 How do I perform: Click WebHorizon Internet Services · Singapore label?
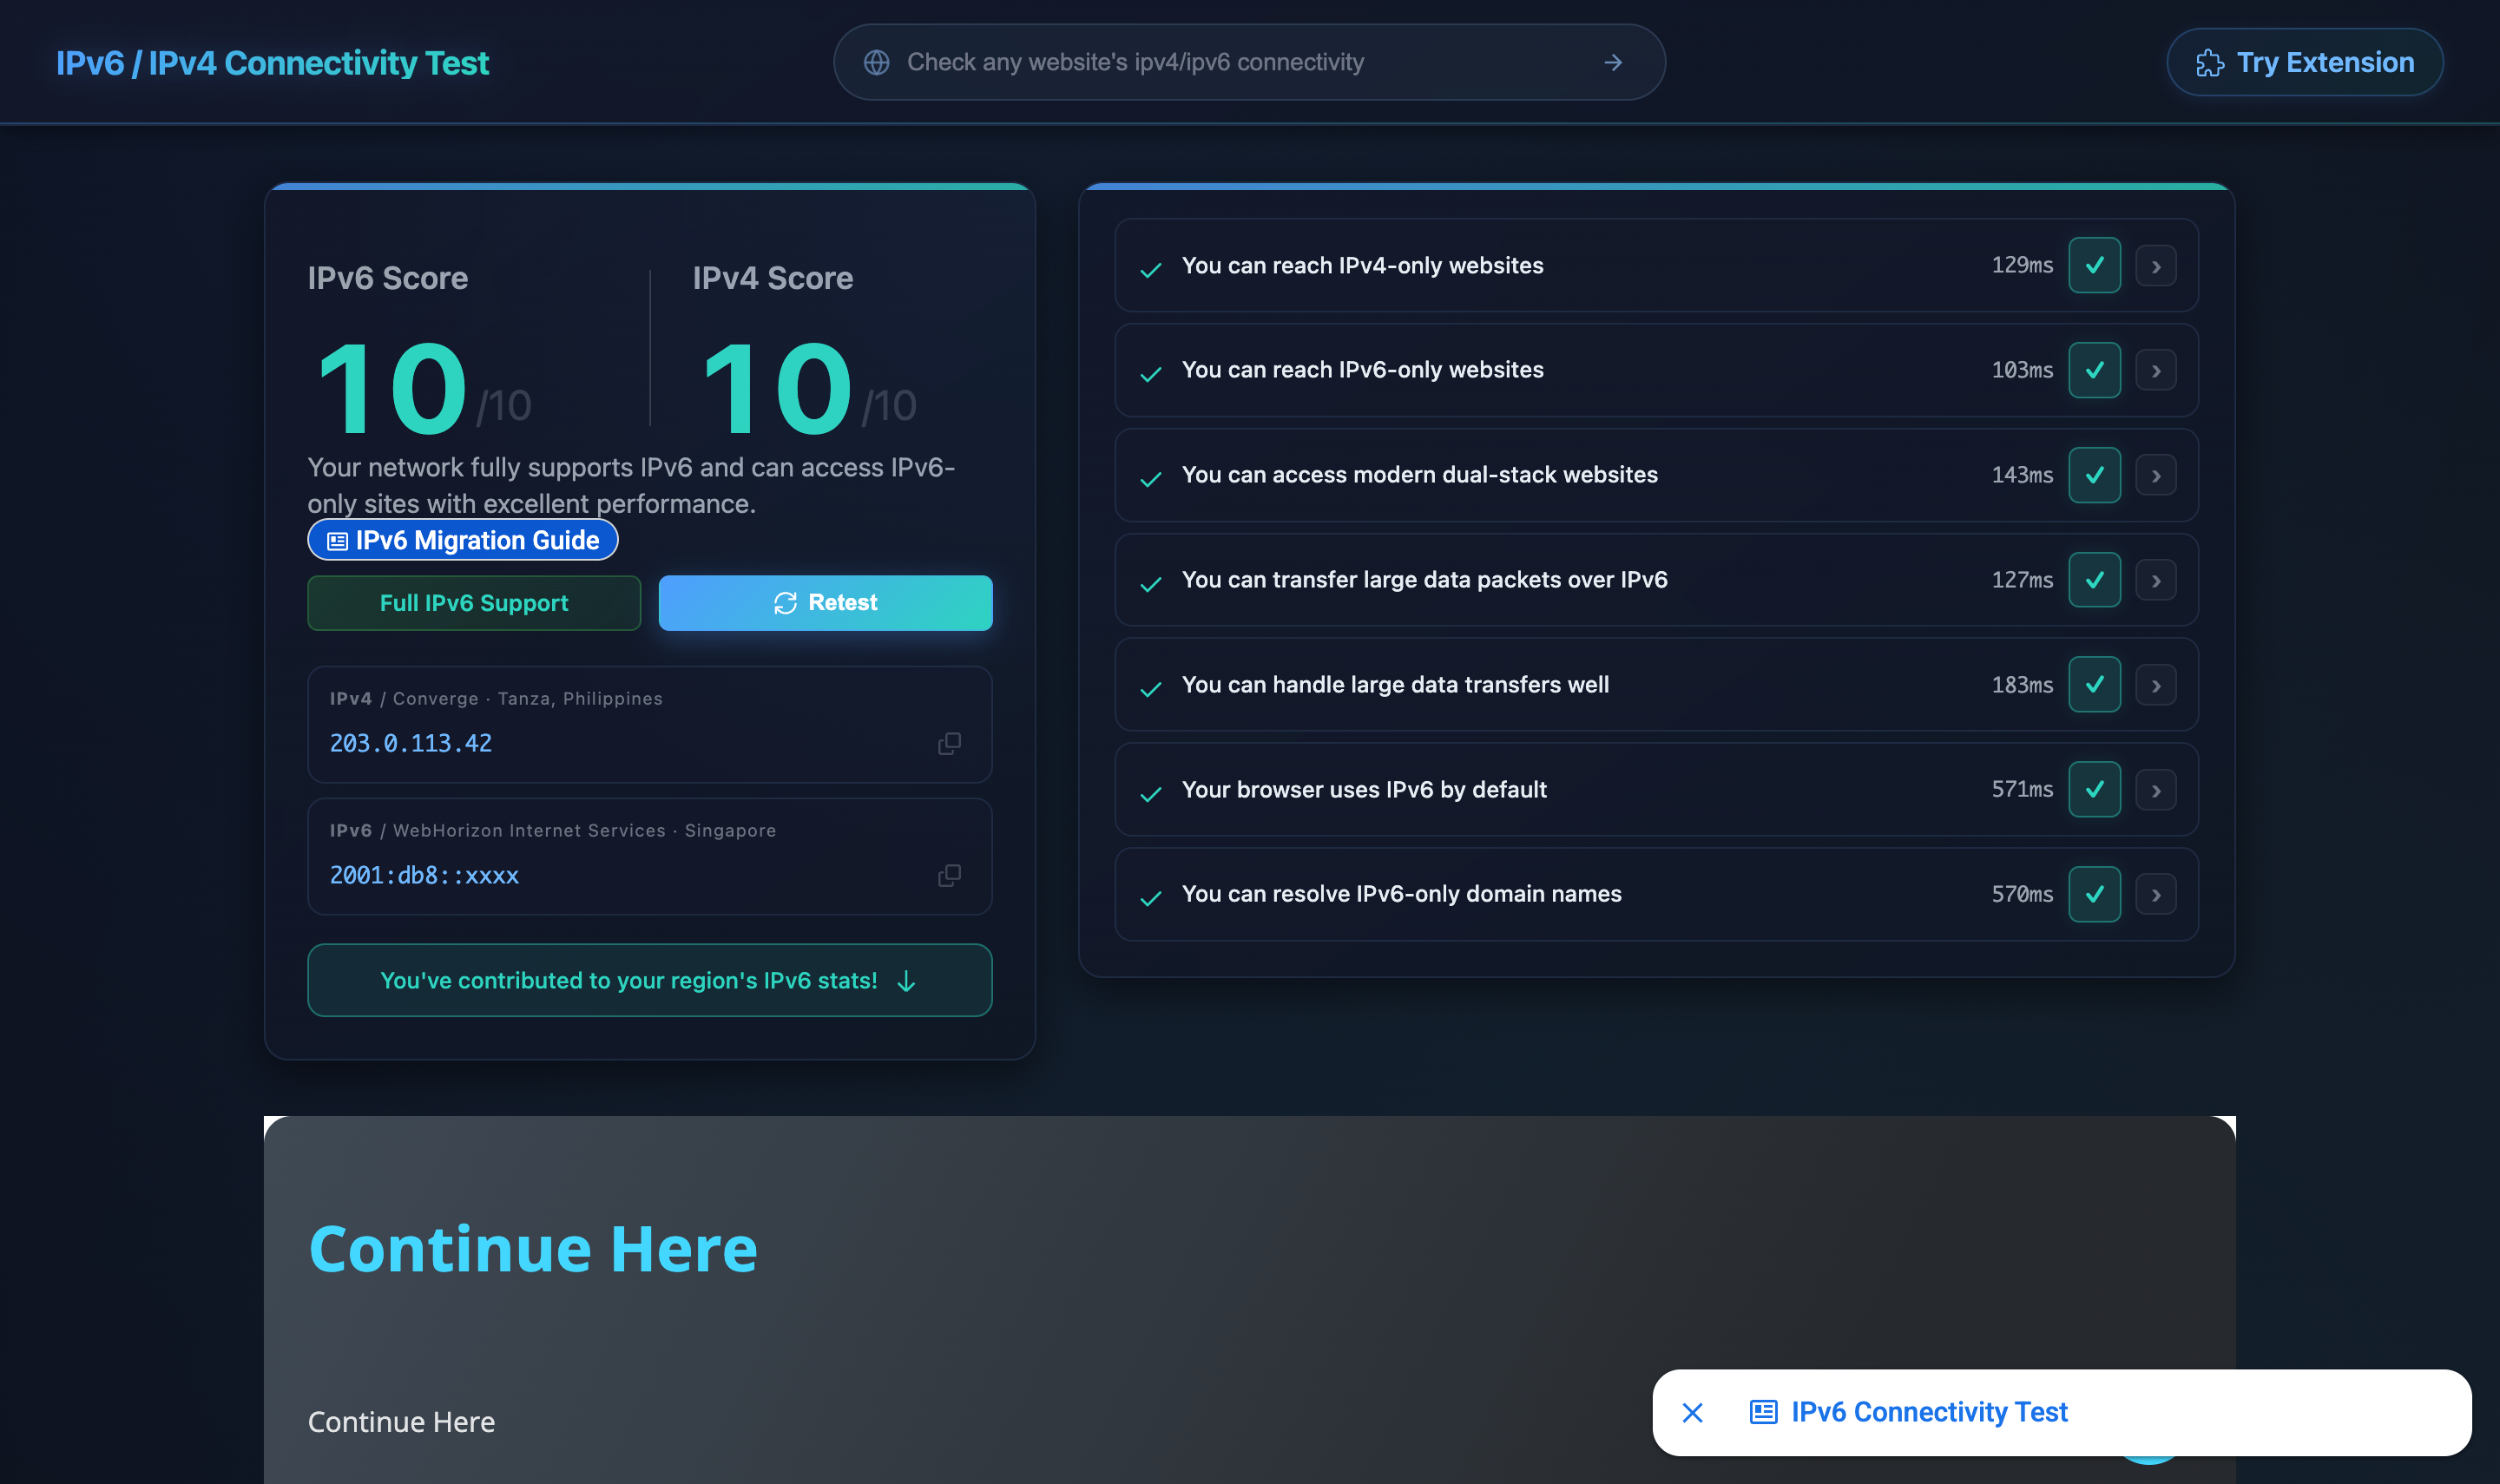(x=584, y=831)
